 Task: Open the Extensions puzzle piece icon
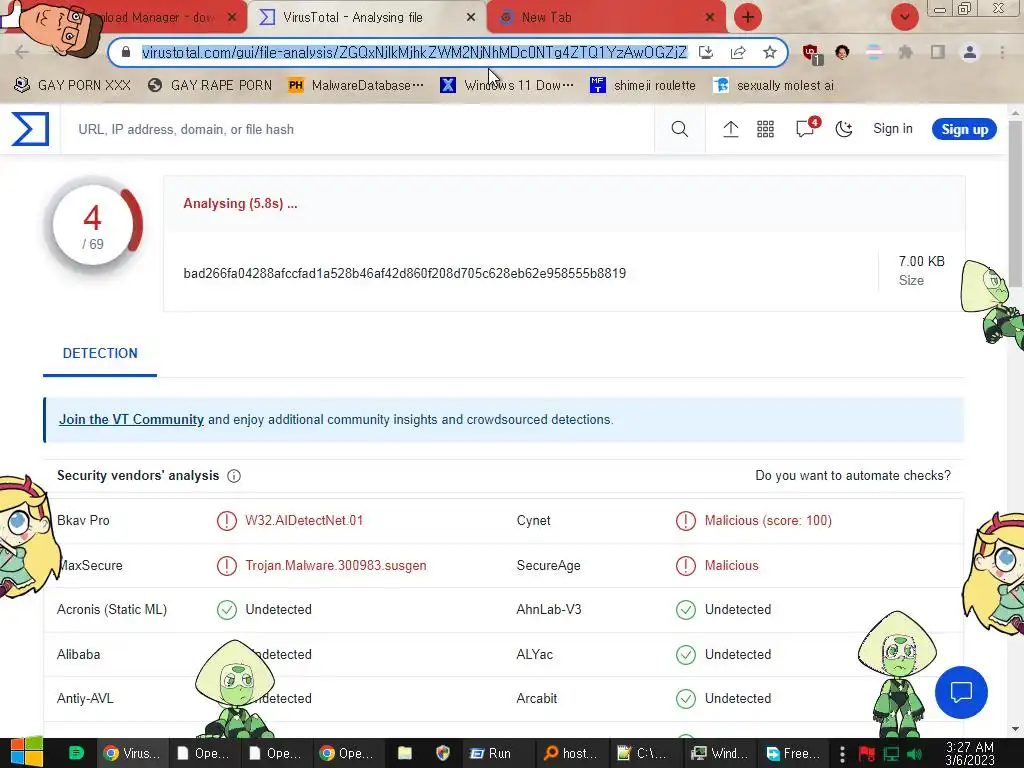point(905,52)
